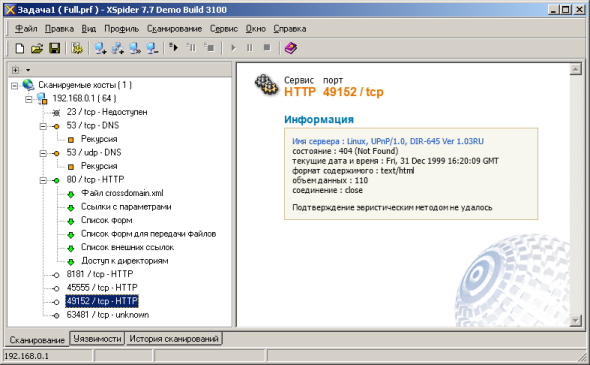Click the grayed Play button

233,48
